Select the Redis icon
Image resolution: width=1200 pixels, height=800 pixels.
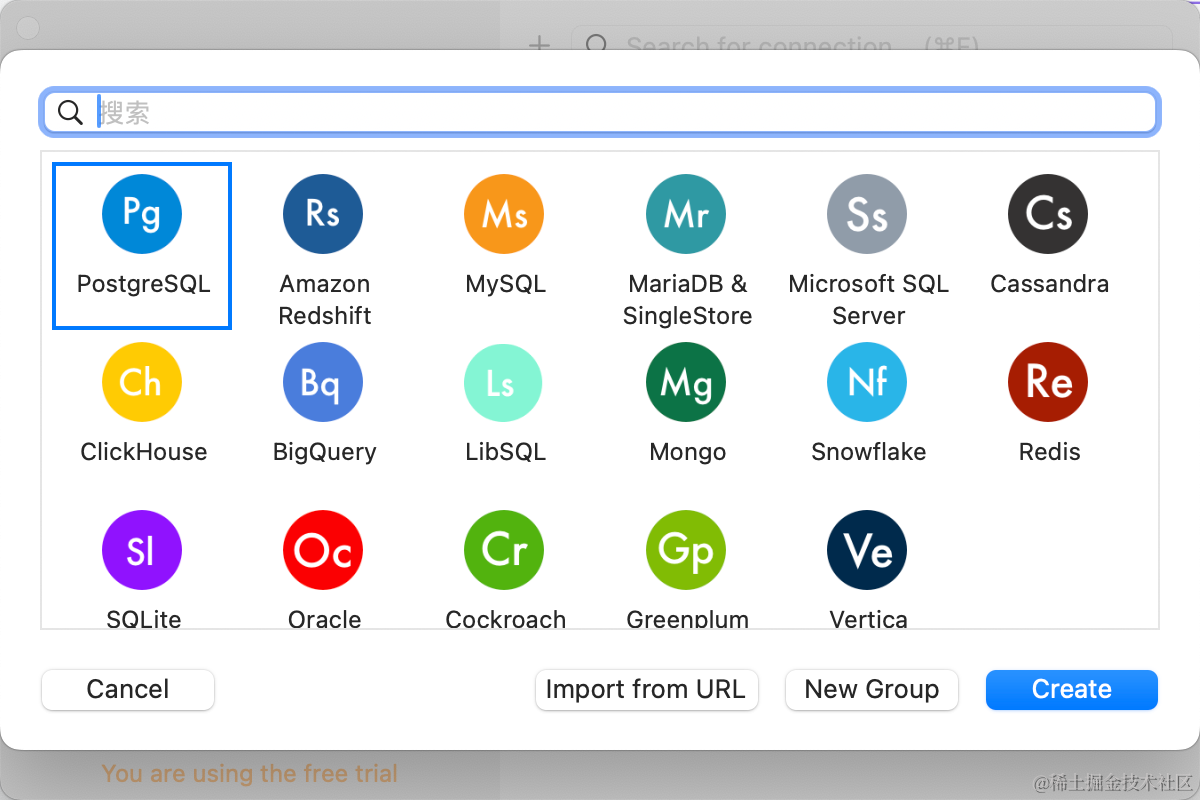[x=1048, y=382]
